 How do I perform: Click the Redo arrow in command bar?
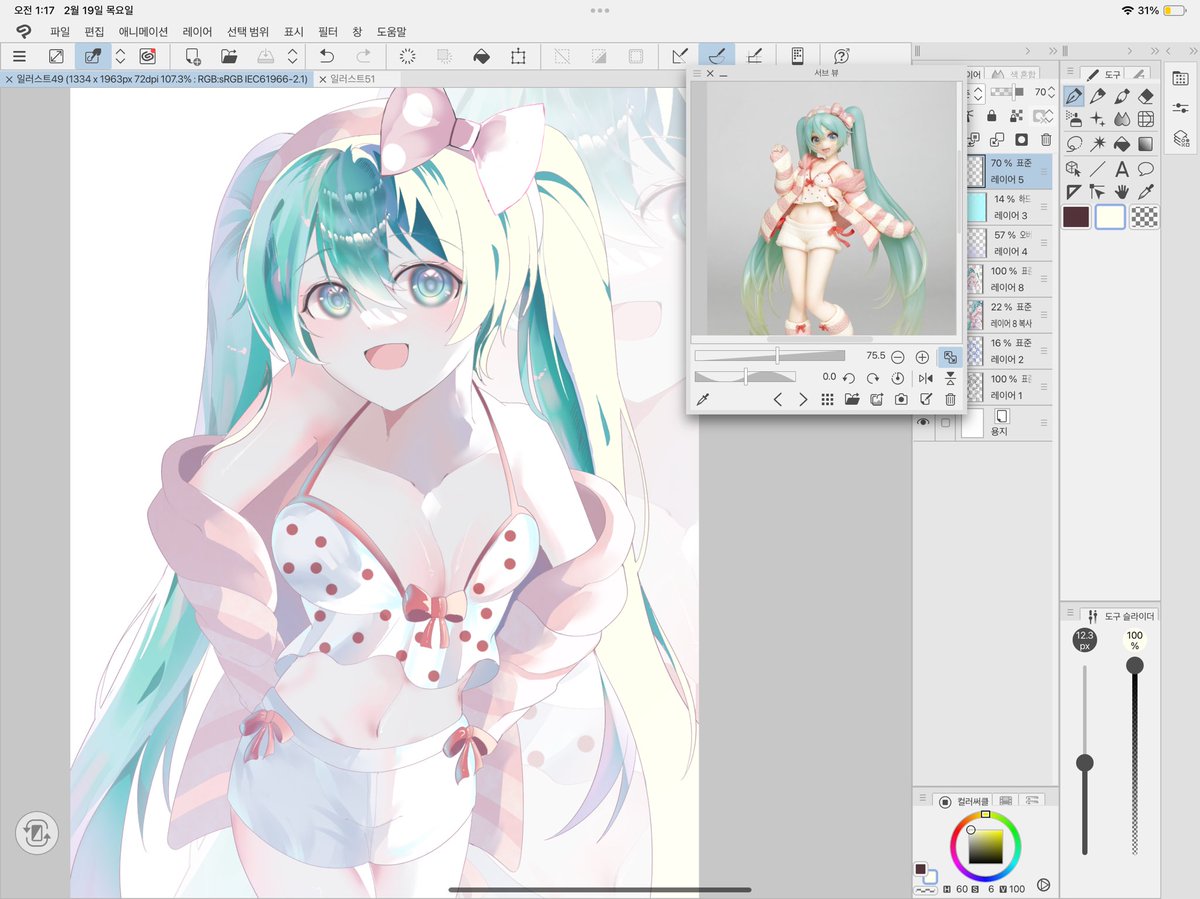tap(364, 56)
